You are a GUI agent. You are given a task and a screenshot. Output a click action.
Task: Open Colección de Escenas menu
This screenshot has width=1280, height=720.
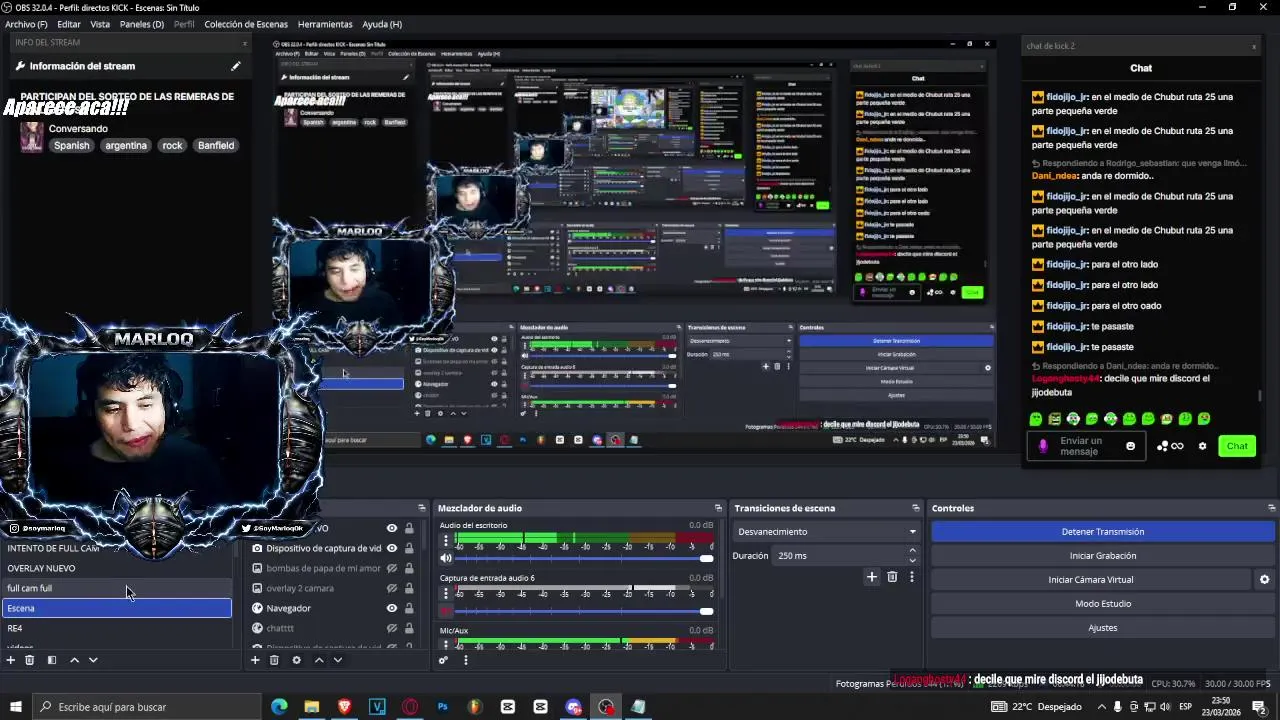click(246, 24)
